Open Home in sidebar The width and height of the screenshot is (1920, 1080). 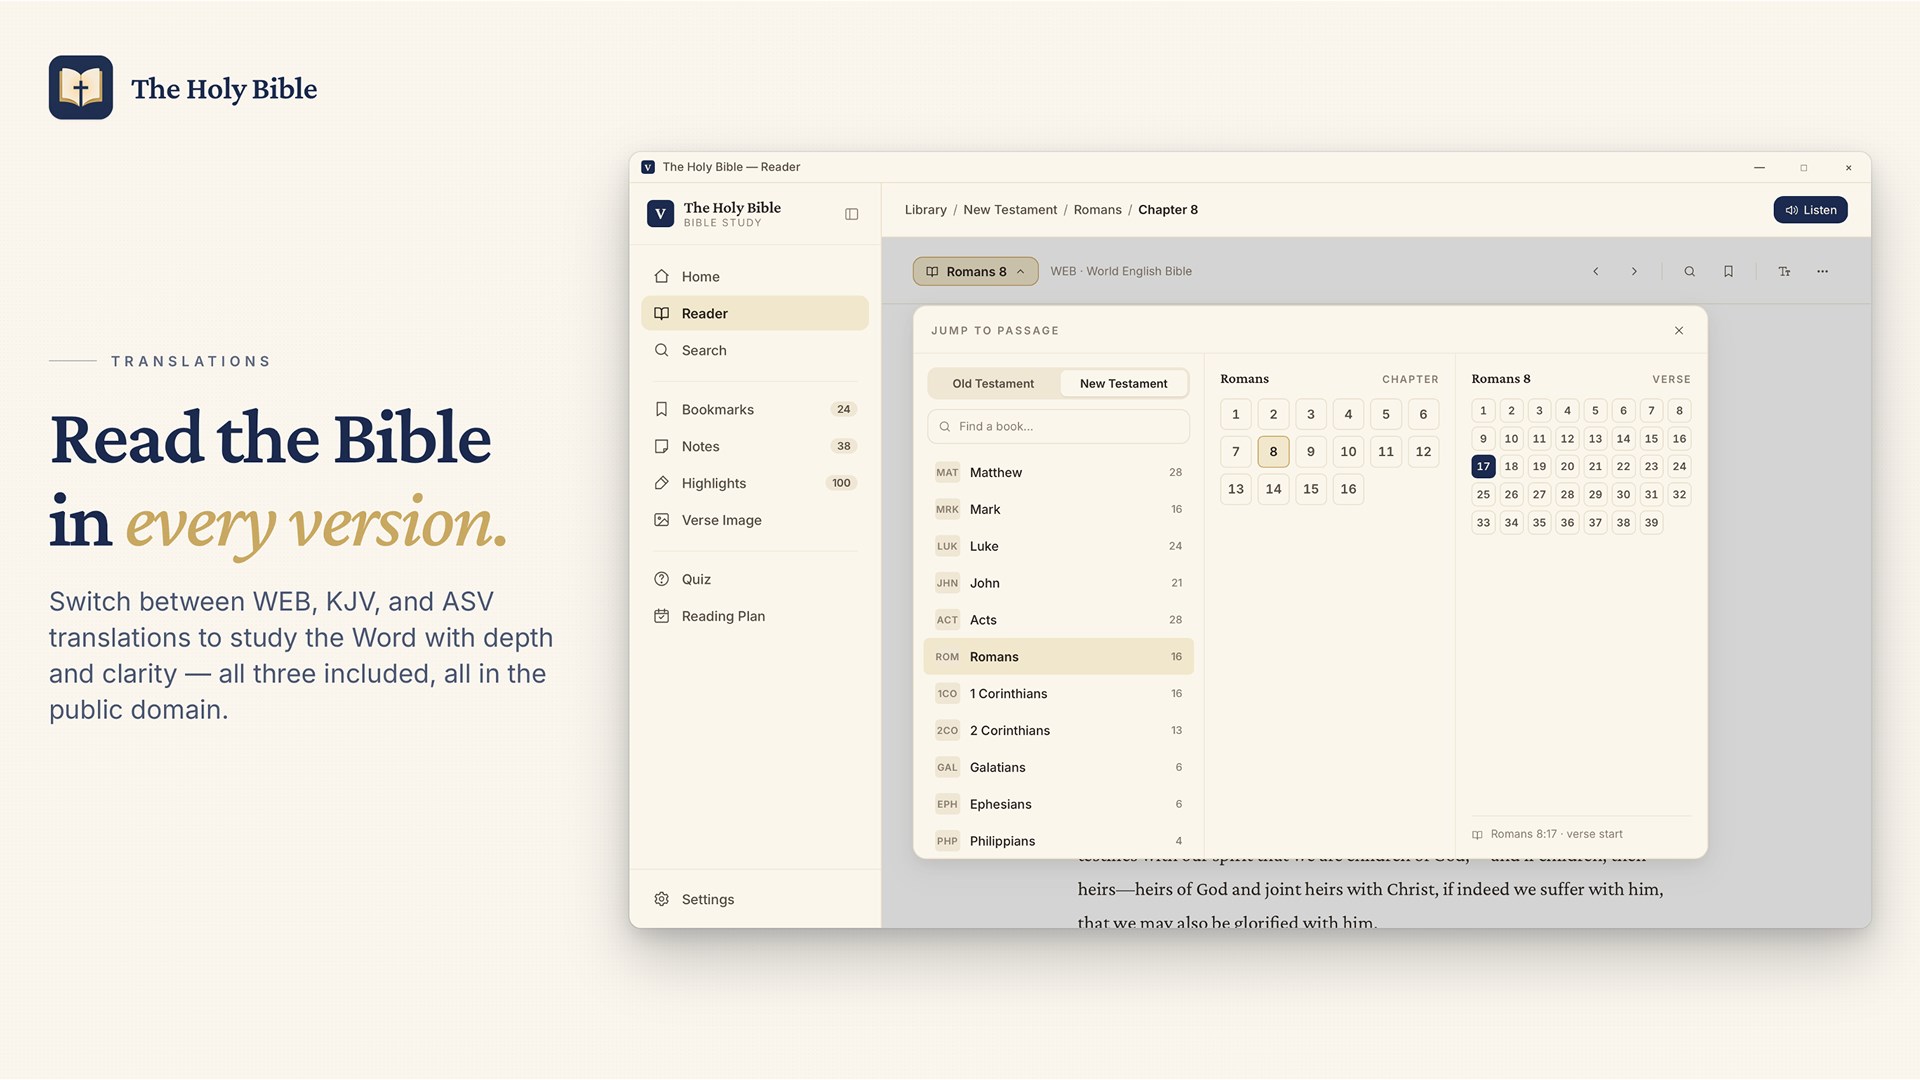click(755, 277)
